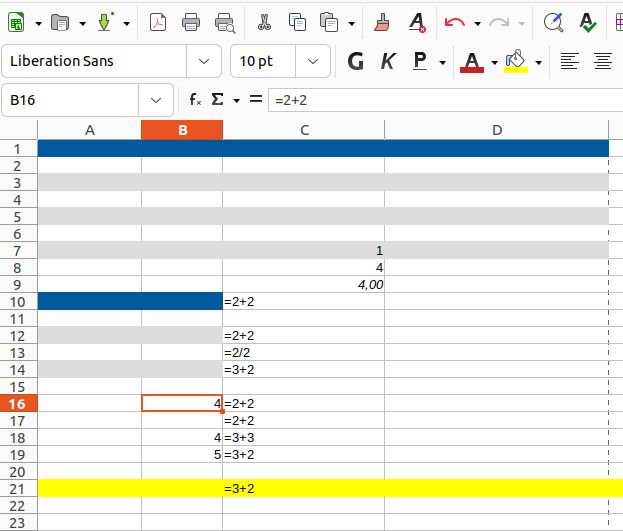
Task: Click the Font Name field Liberation Sans
Action: pyautogui.click(x=94, y=61)
